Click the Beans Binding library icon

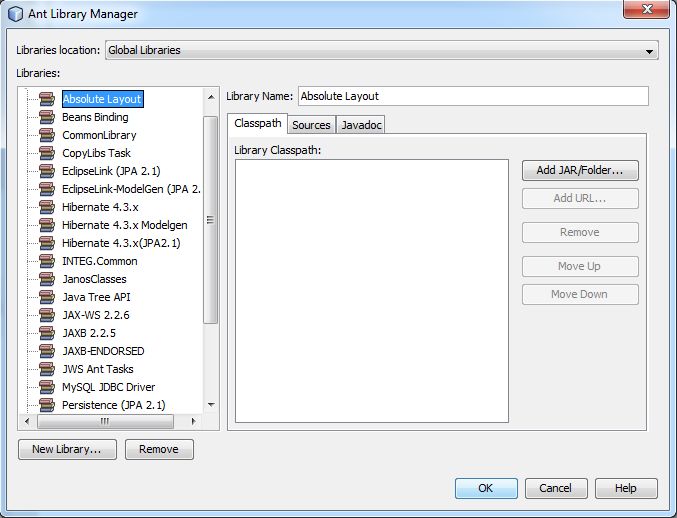tap(47, 117)
